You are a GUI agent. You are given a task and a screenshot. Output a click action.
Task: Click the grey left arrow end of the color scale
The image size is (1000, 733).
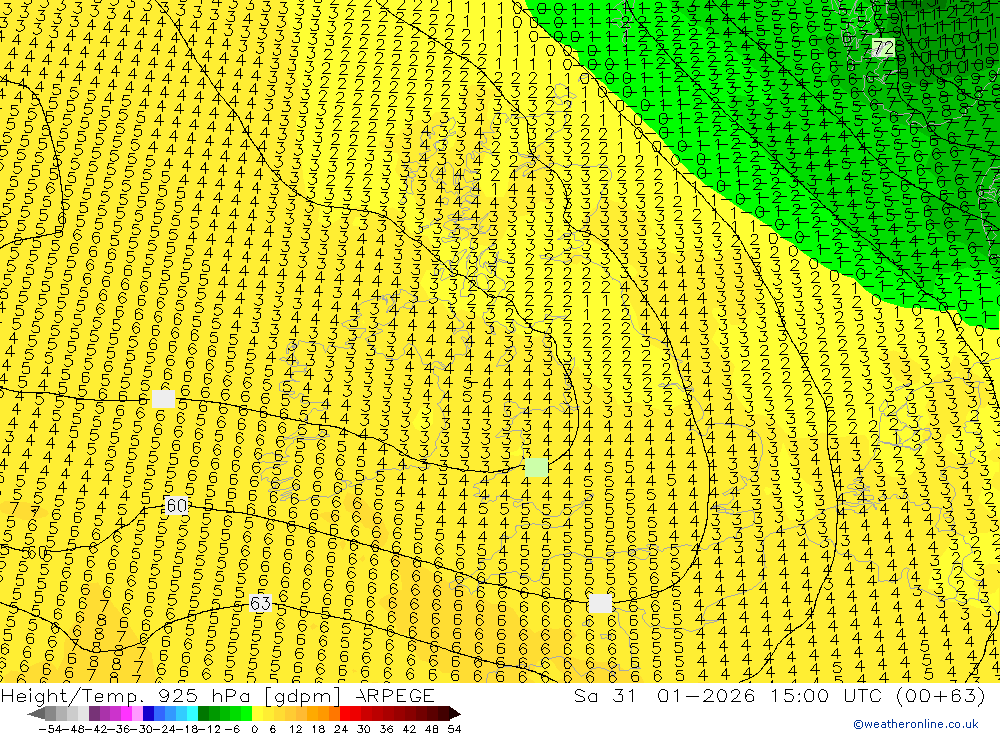[36, 713]
